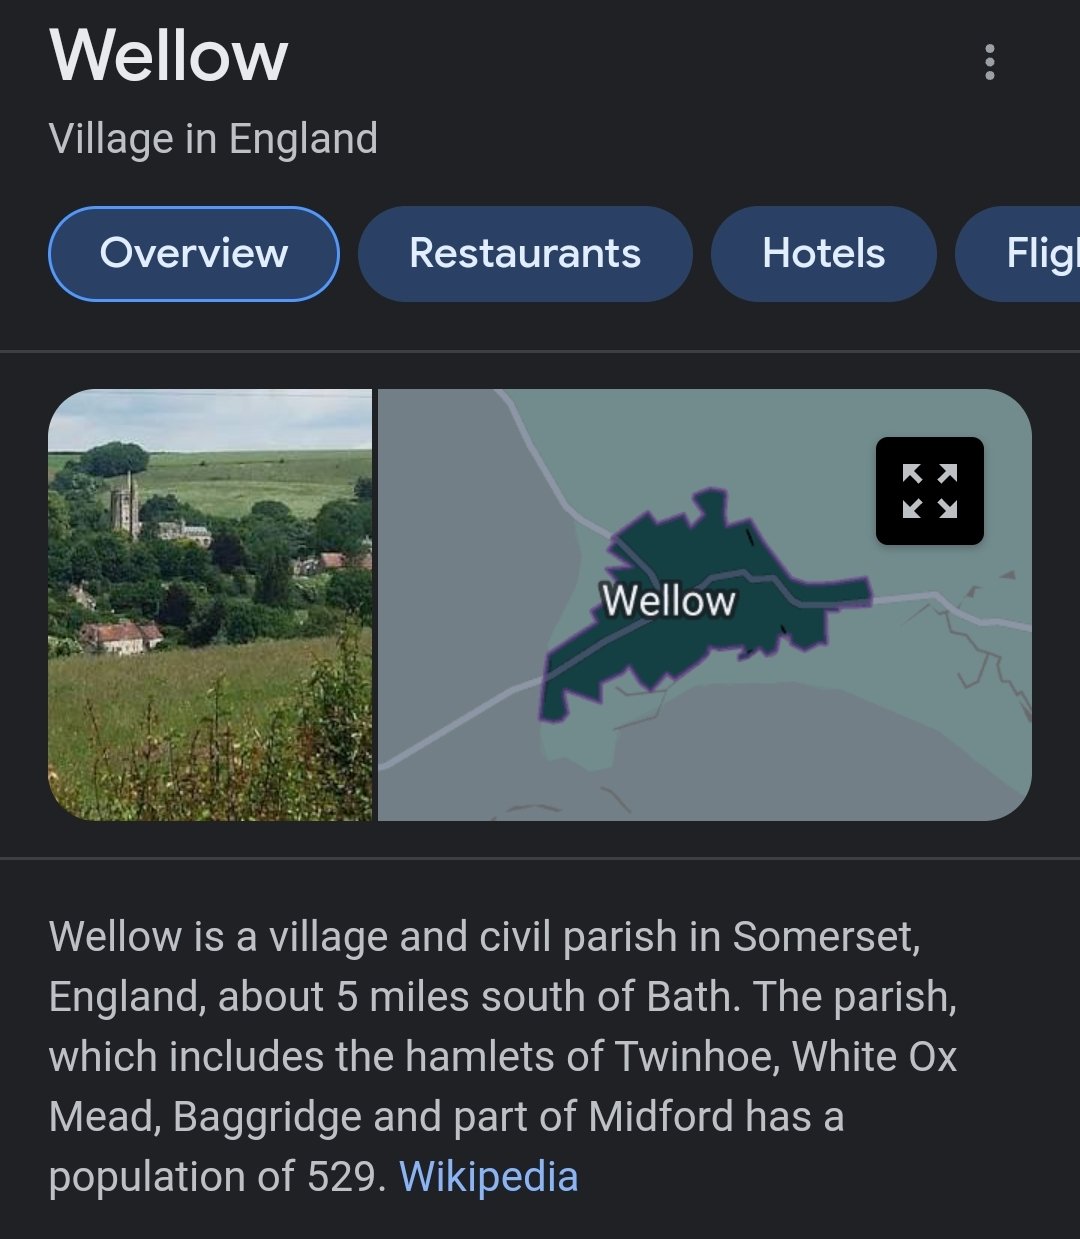The height and width of the screenshot is (1239, 1080).
Task: Open the Wikipedia source link
Action: coord(488,1177)
